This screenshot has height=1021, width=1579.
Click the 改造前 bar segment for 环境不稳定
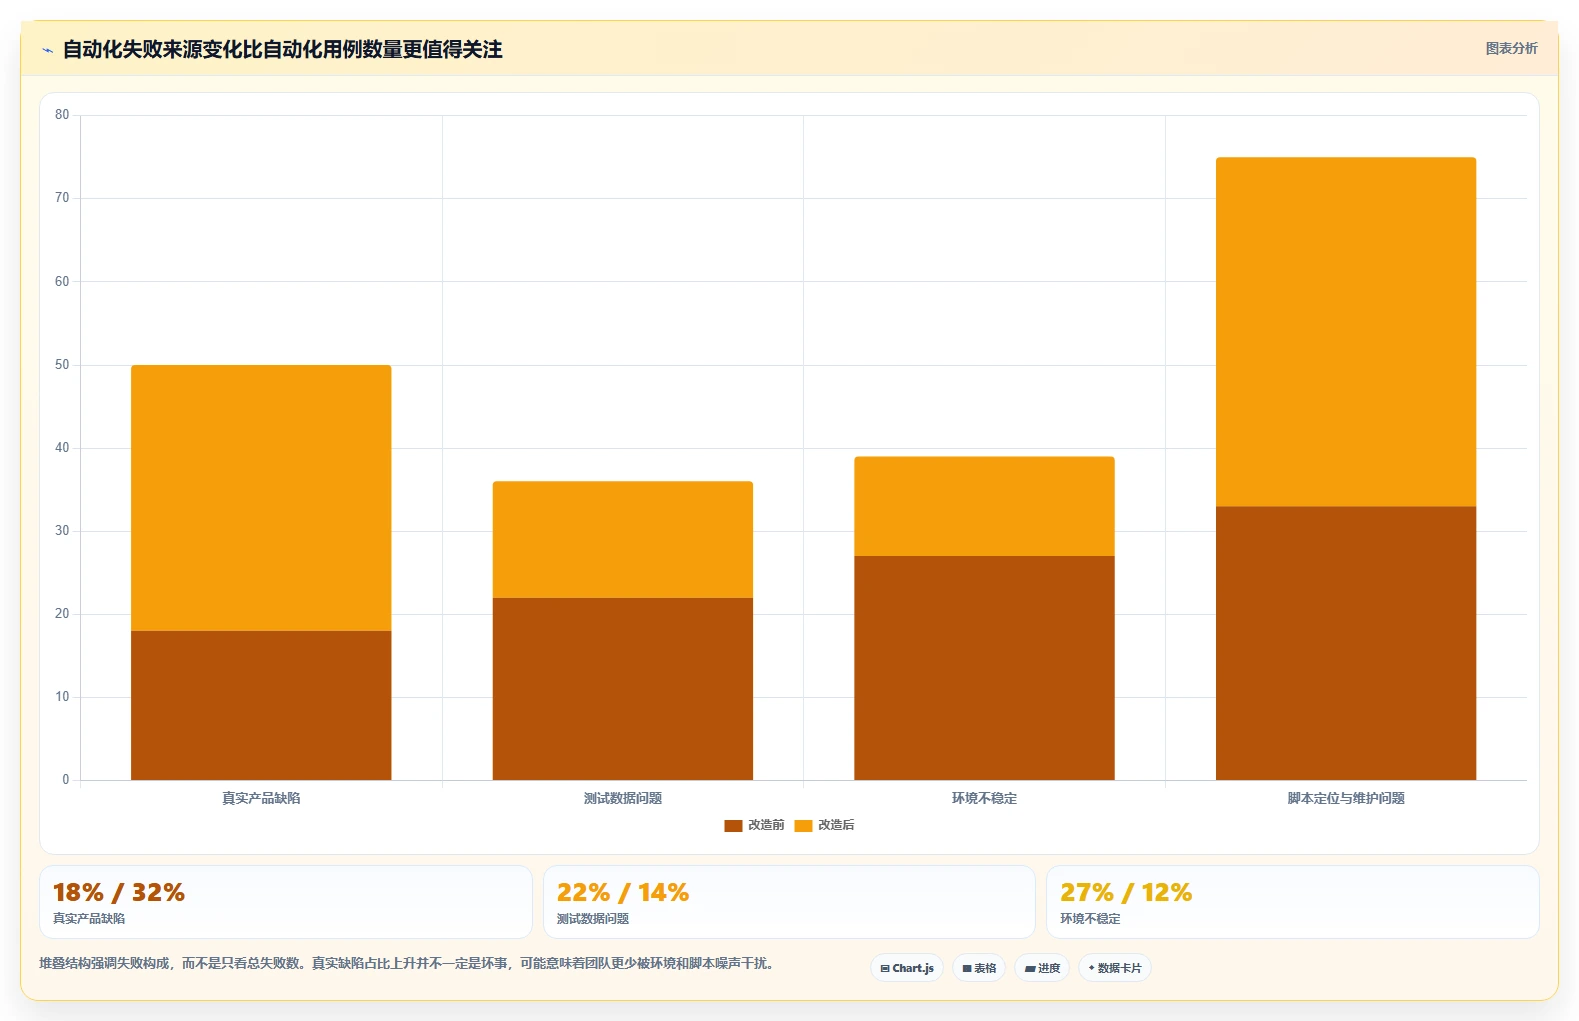[x=984, y=668]
